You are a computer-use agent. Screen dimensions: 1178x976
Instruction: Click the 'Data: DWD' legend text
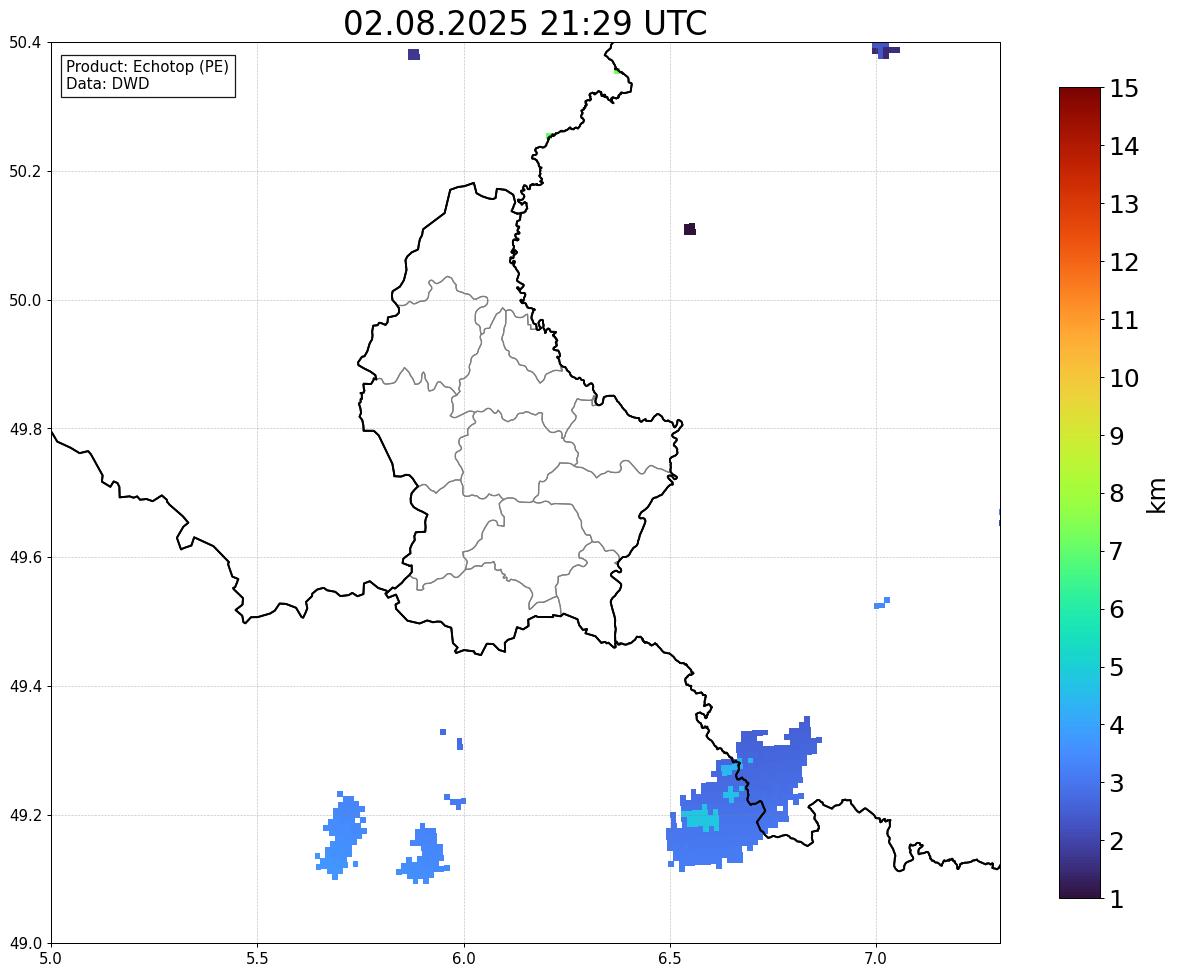coord(107,83)
